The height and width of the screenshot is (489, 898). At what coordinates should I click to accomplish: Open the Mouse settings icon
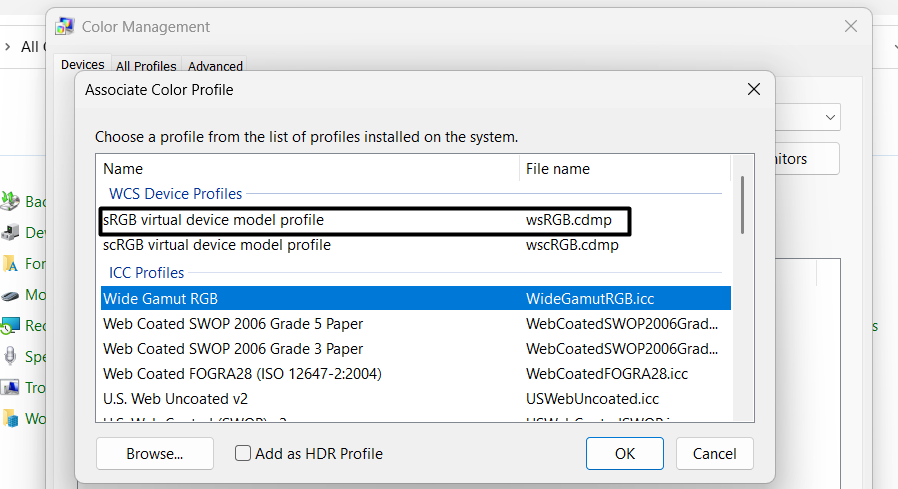[10, 295]
